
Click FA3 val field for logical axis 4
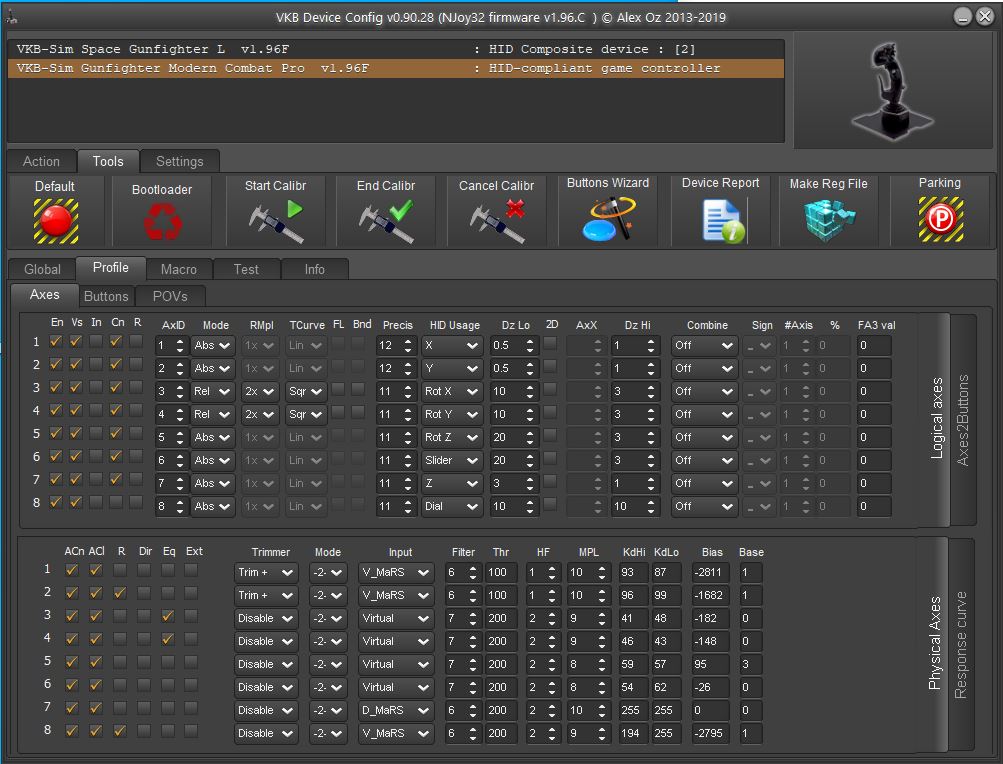click(874, 414)
